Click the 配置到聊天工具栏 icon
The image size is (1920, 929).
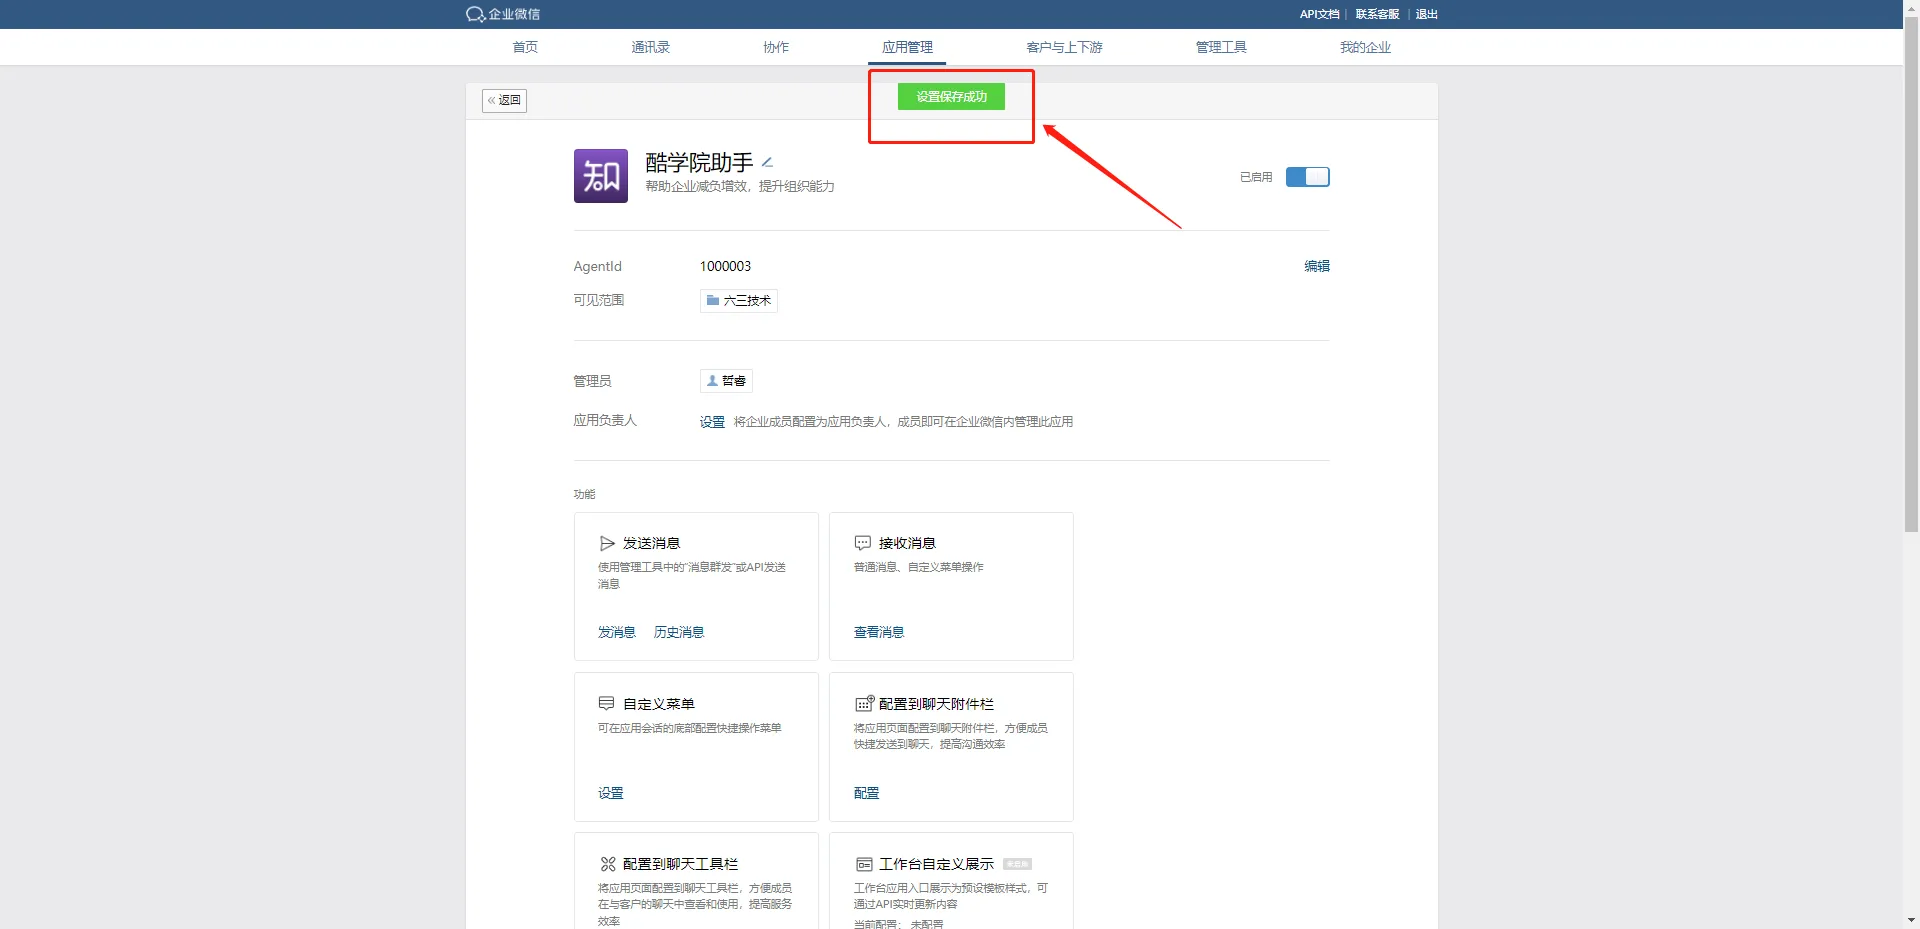click(607, 864)
